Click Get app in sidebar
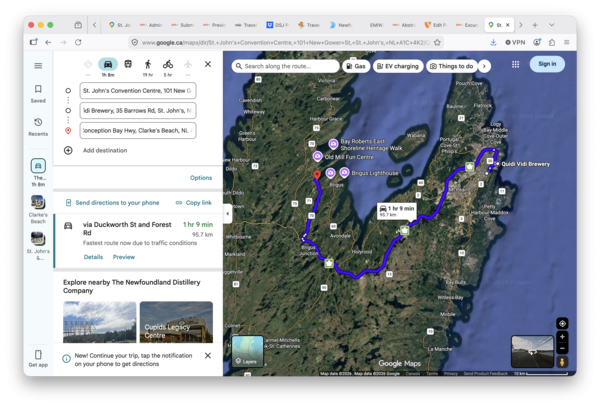The image size is (600, 407). [38, 358]
